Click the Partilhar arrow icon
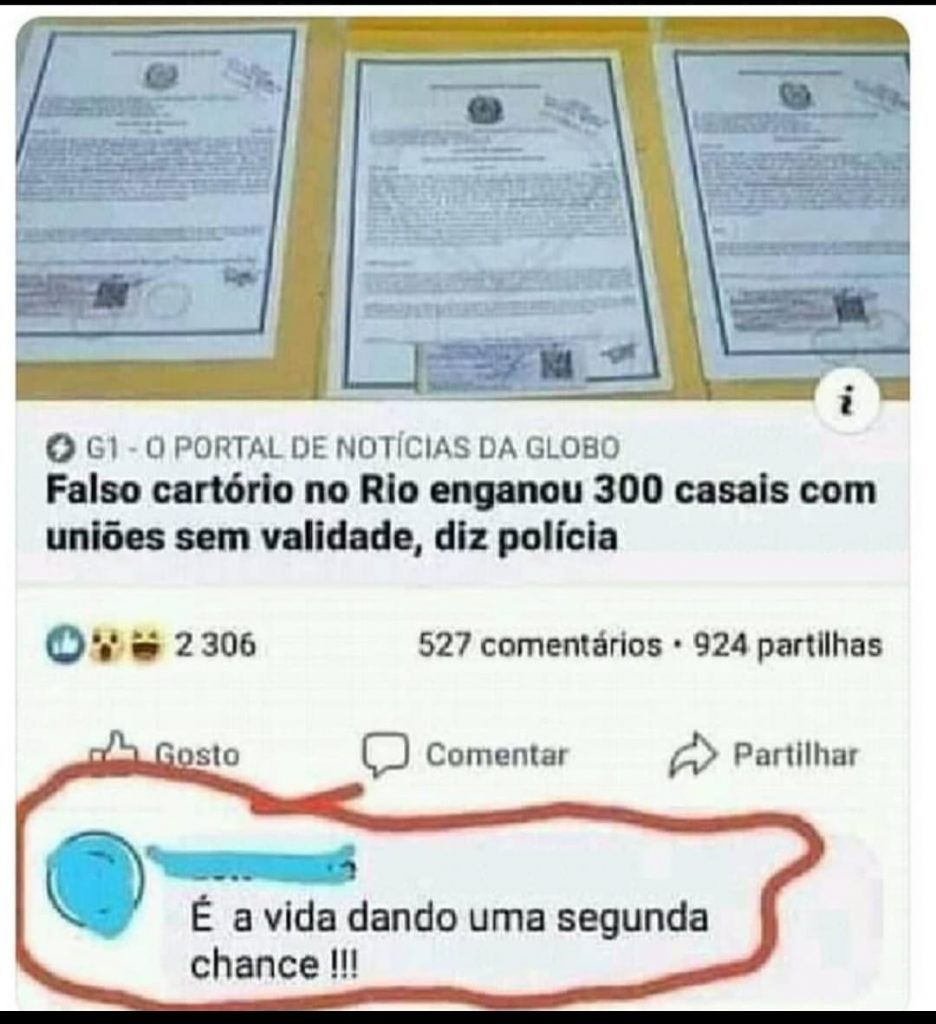Screen dimensions: 936x1024 coord(692,754)
